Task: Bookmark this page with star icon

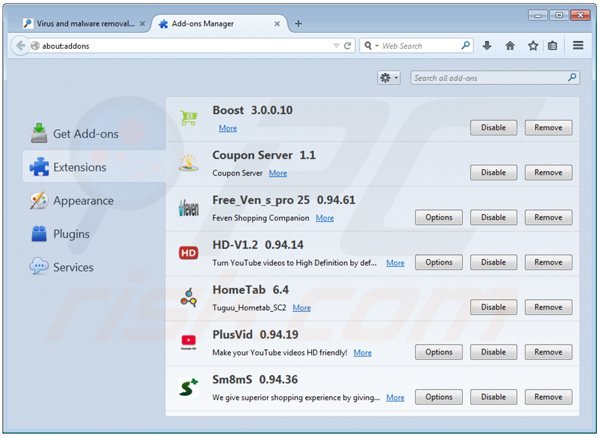Action: click(533, 46)
